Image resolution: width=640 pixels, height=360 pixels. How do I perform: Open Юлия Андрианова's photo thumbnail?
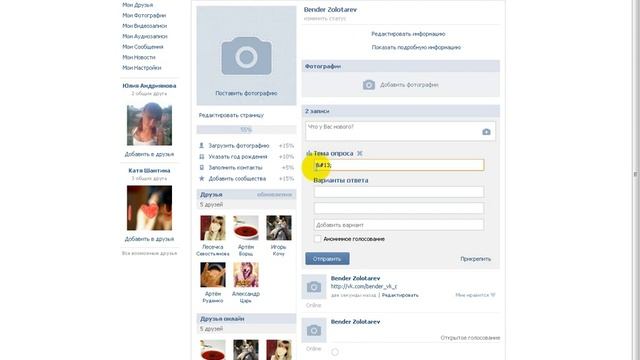tap(149, 124)
